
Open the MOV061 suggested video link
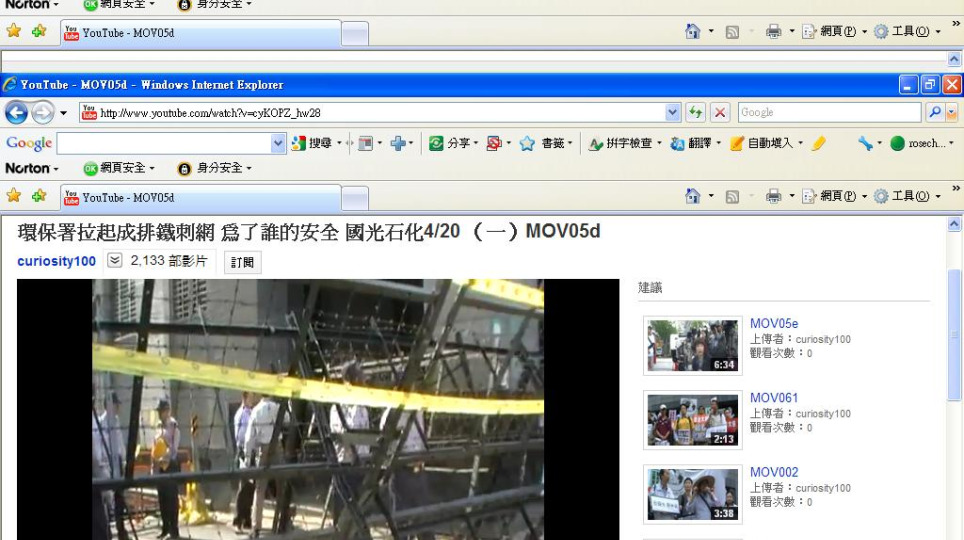point(773,398)
